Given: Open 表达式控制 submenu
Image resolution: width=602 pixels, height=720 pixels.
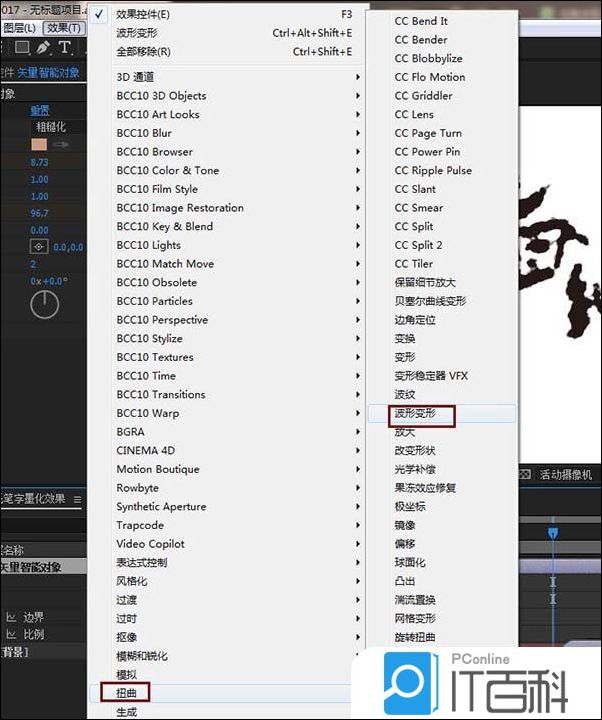Looking at the screenshot, I should click(x=228, y=562).
